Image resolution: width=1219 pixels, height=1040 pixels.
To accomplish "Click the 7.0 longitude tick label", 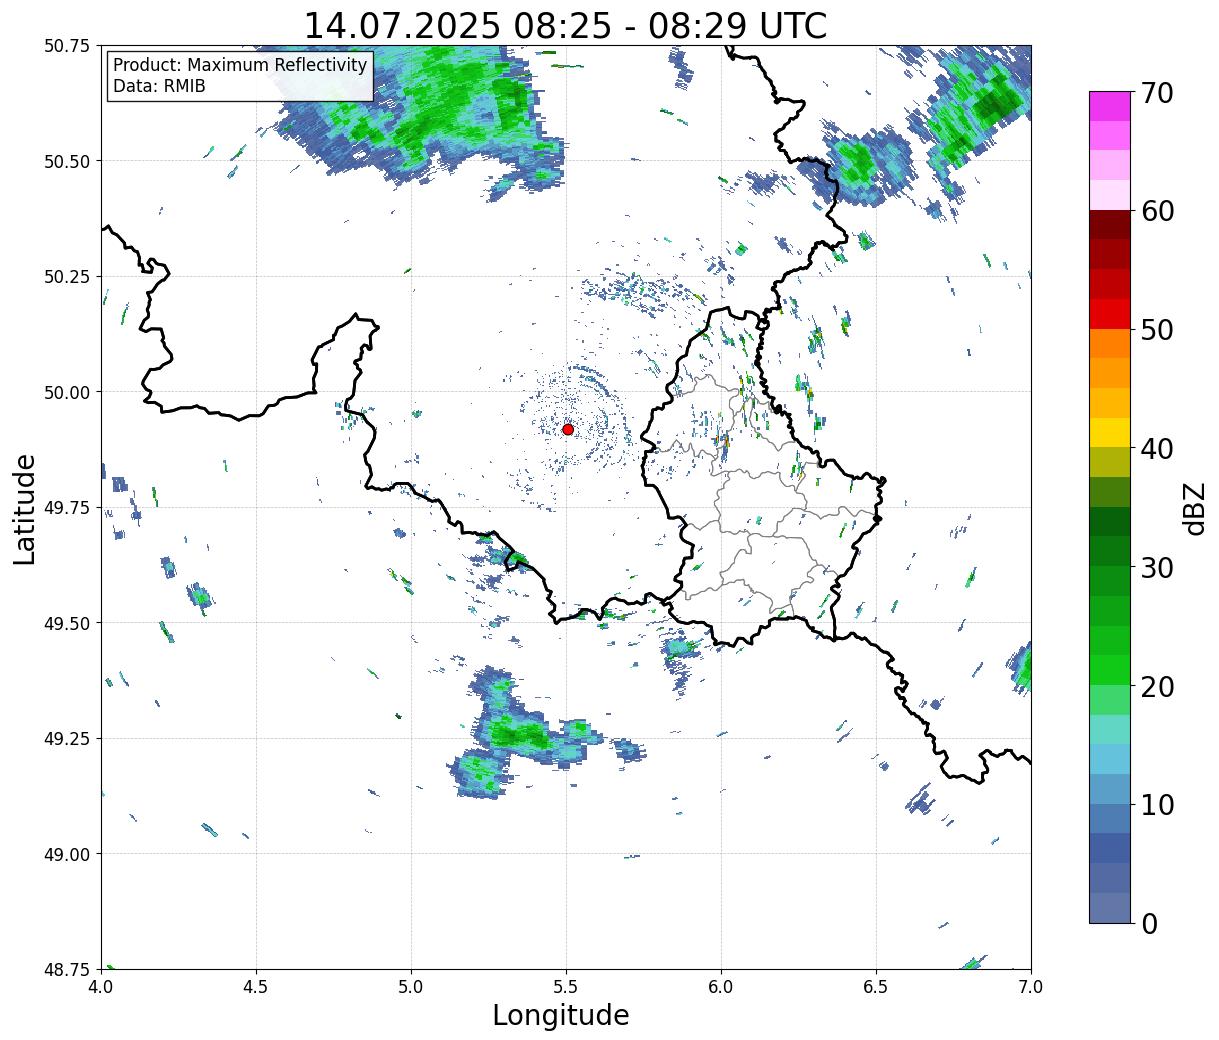I will coord(1031,987).
